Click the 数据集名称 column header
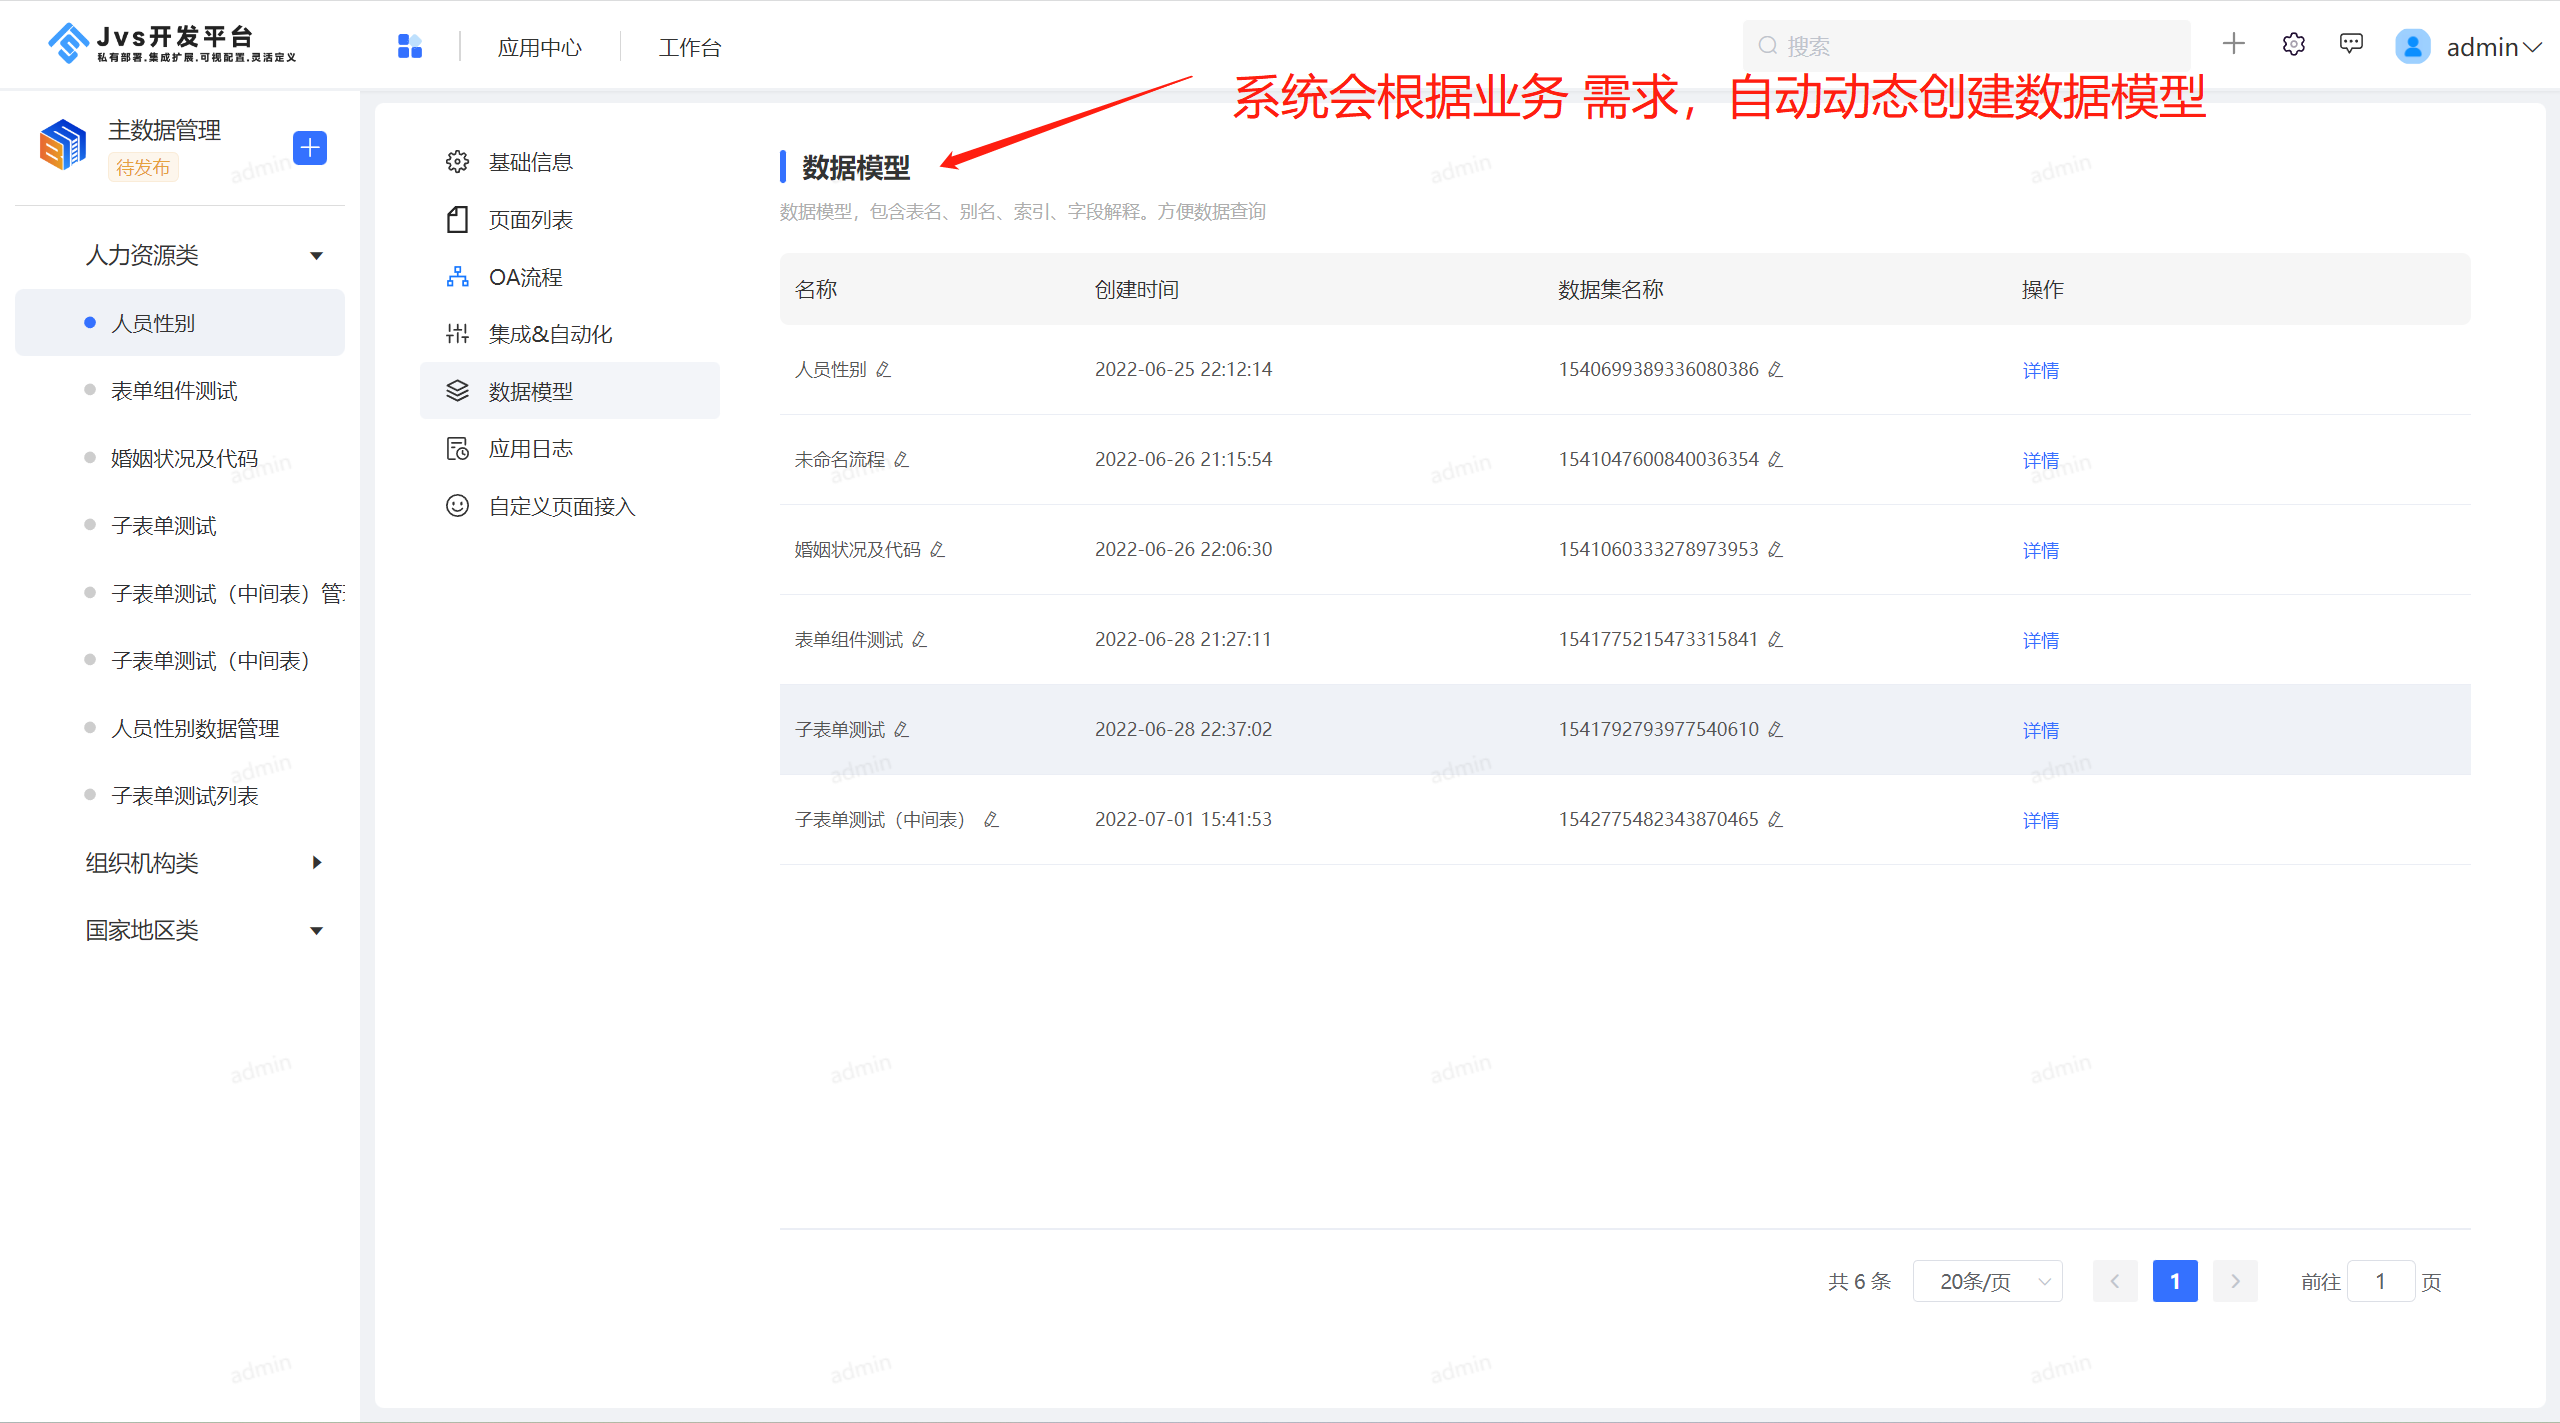This screenshot has height=1423, width=2560. [1611, 290]
